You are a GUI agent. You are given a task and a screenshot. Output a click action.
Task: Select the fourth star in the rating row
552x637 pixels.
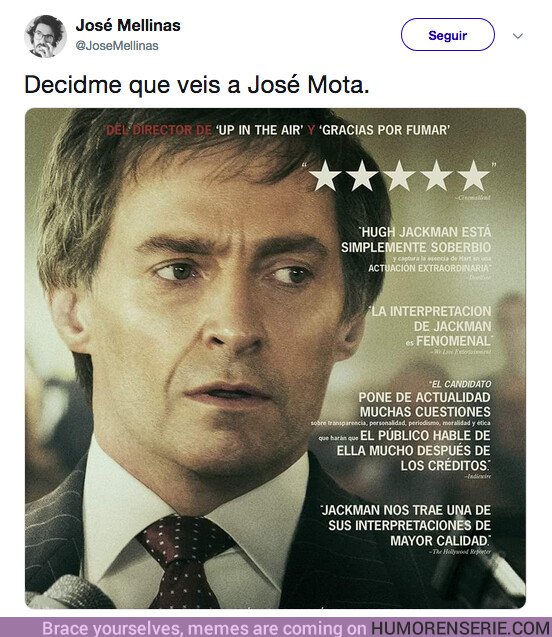pos(436,176)
